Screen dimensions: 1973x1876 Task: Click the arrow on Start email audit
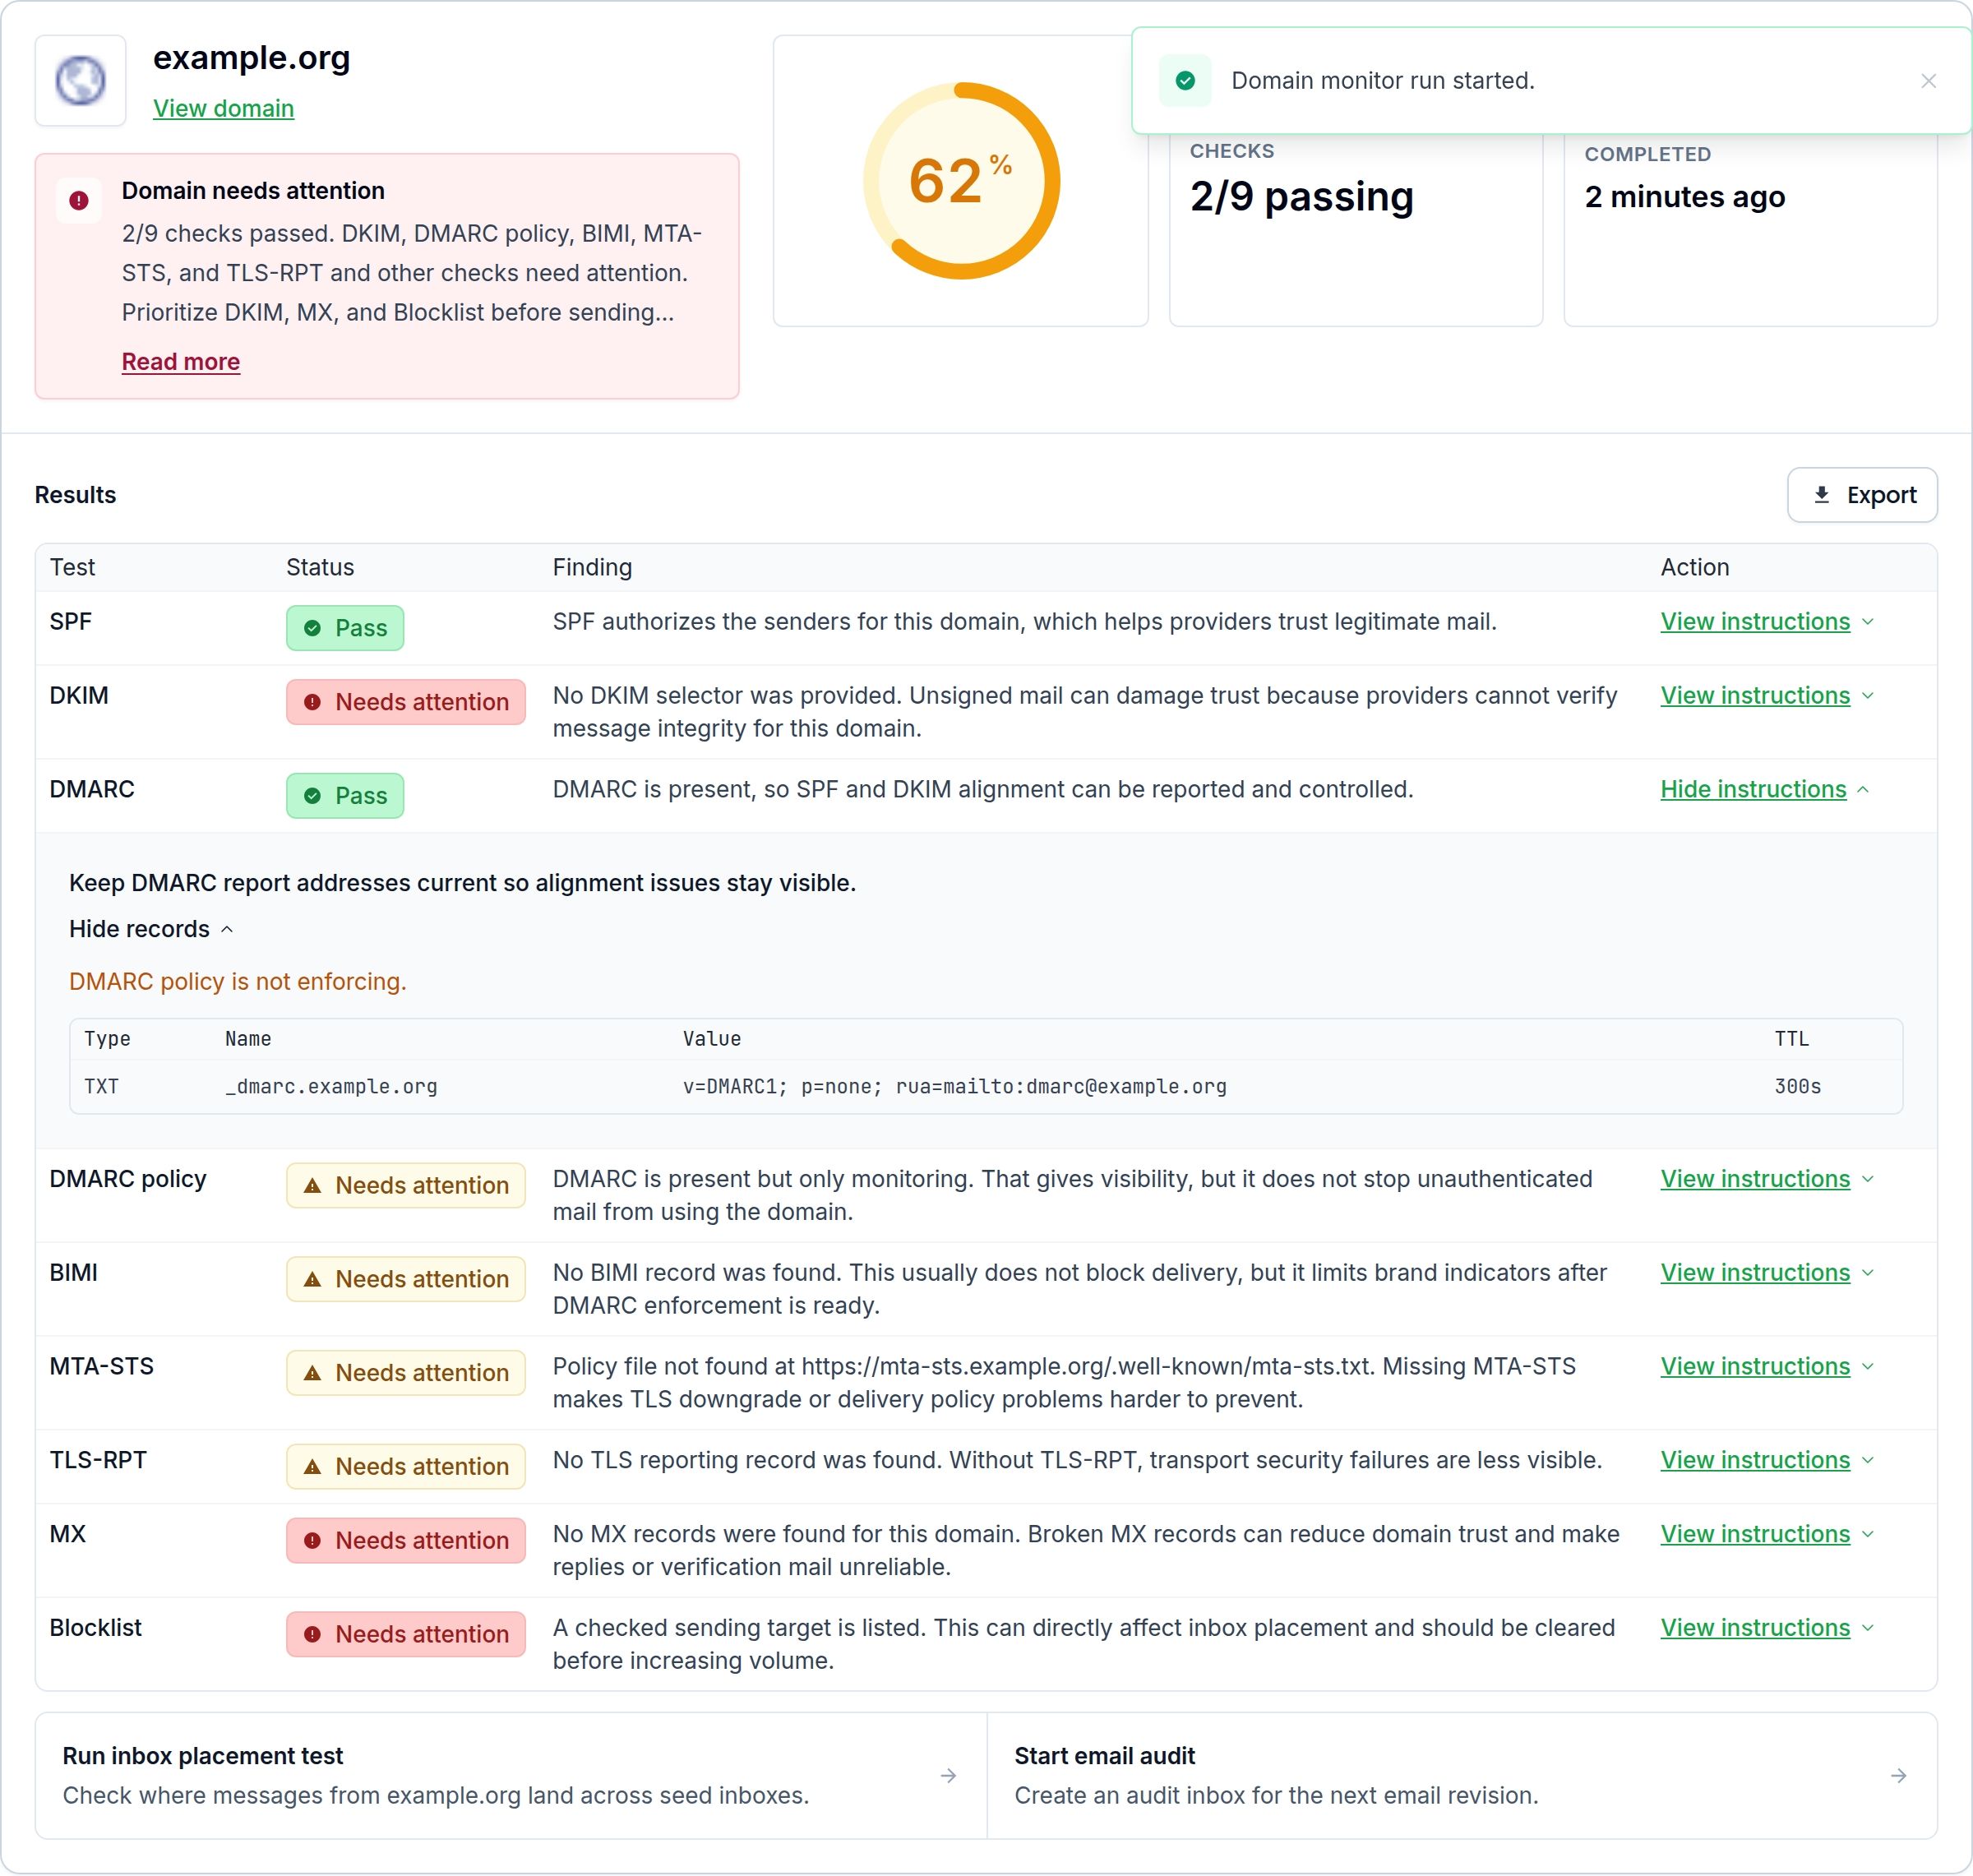(1898, 1776)
